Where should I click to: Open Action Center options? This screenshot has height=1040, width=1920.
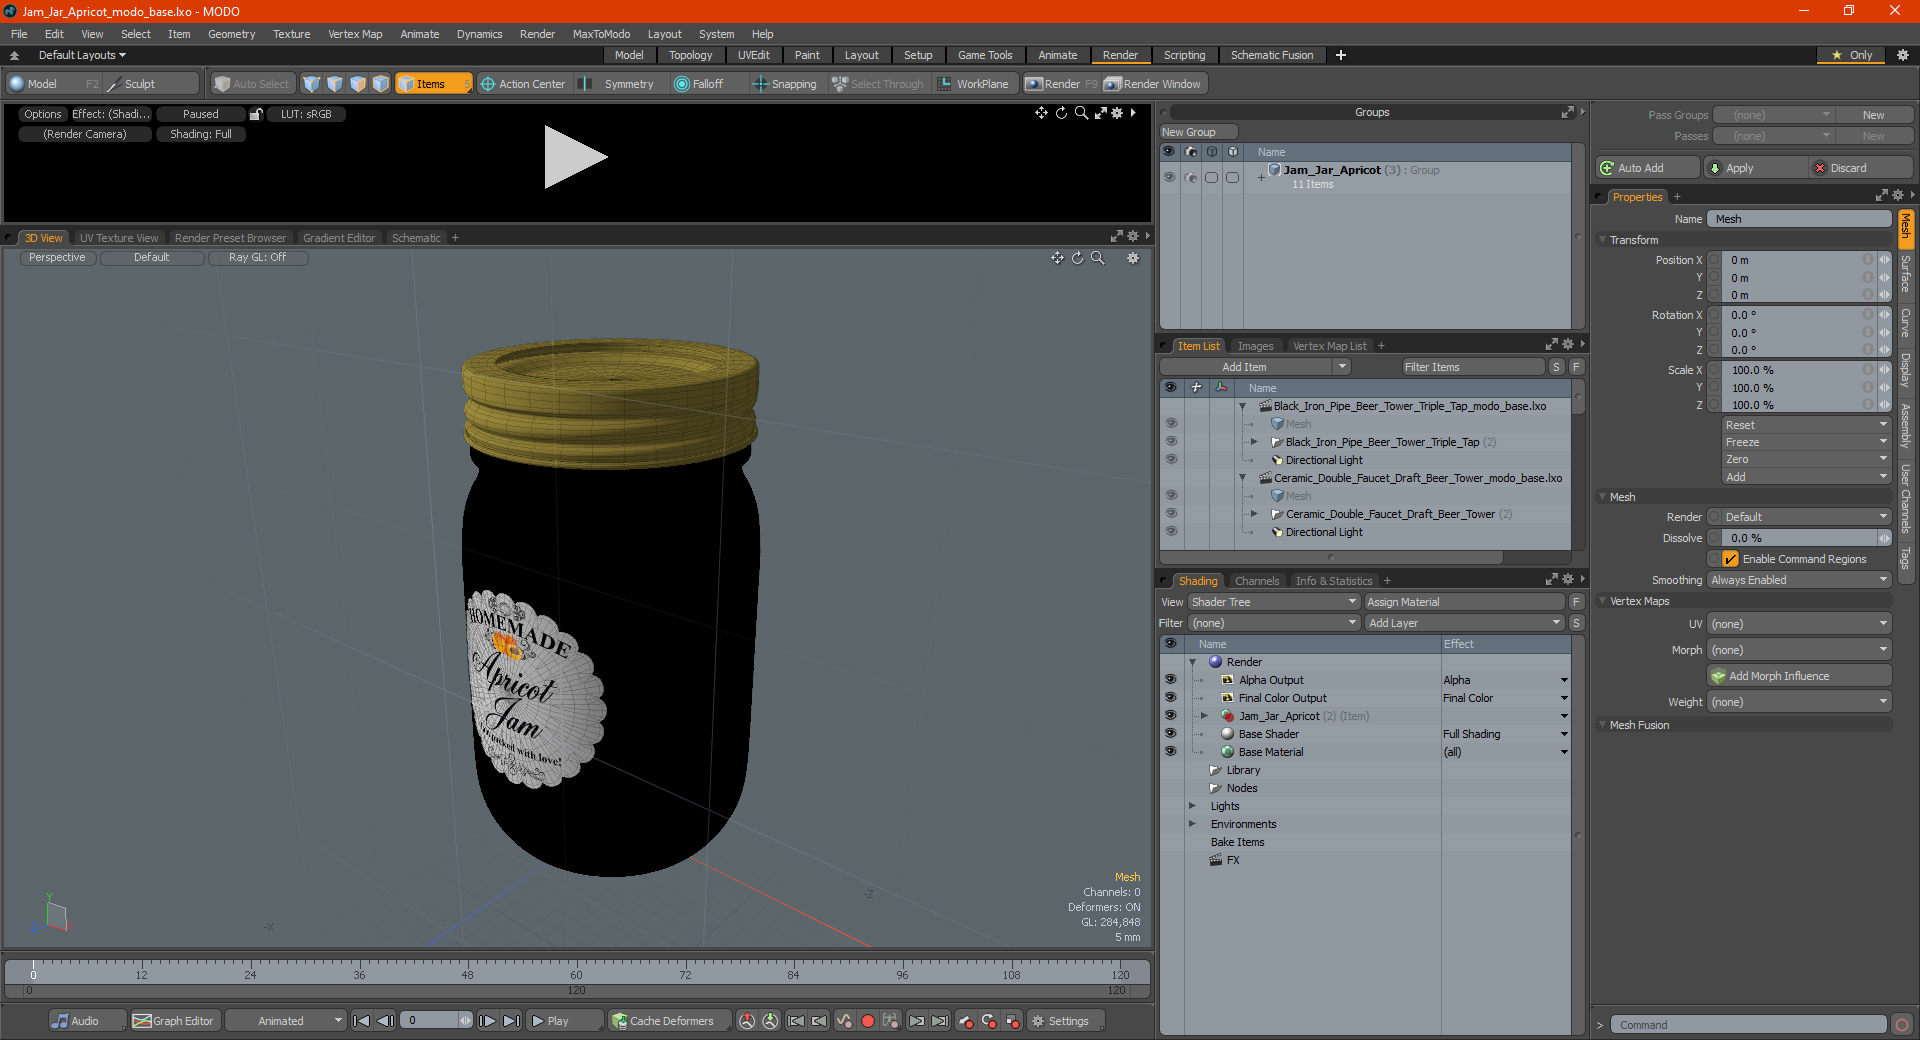point(523,84)
